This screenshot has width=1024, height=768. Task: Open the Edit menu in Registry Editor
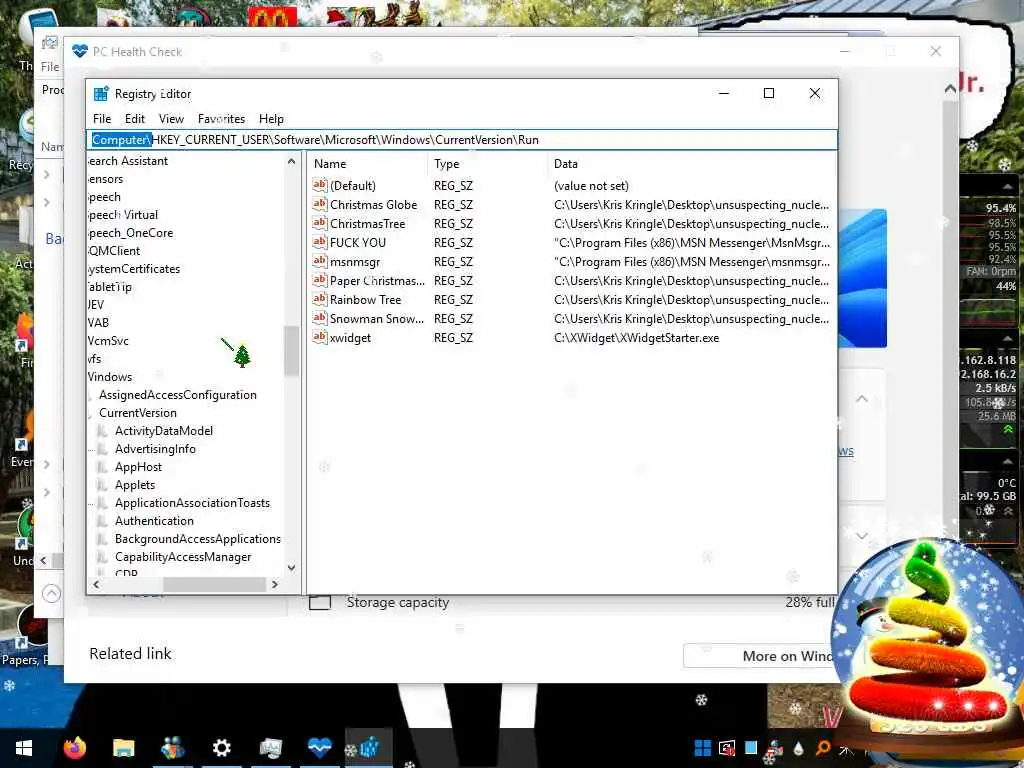[135, 119]
